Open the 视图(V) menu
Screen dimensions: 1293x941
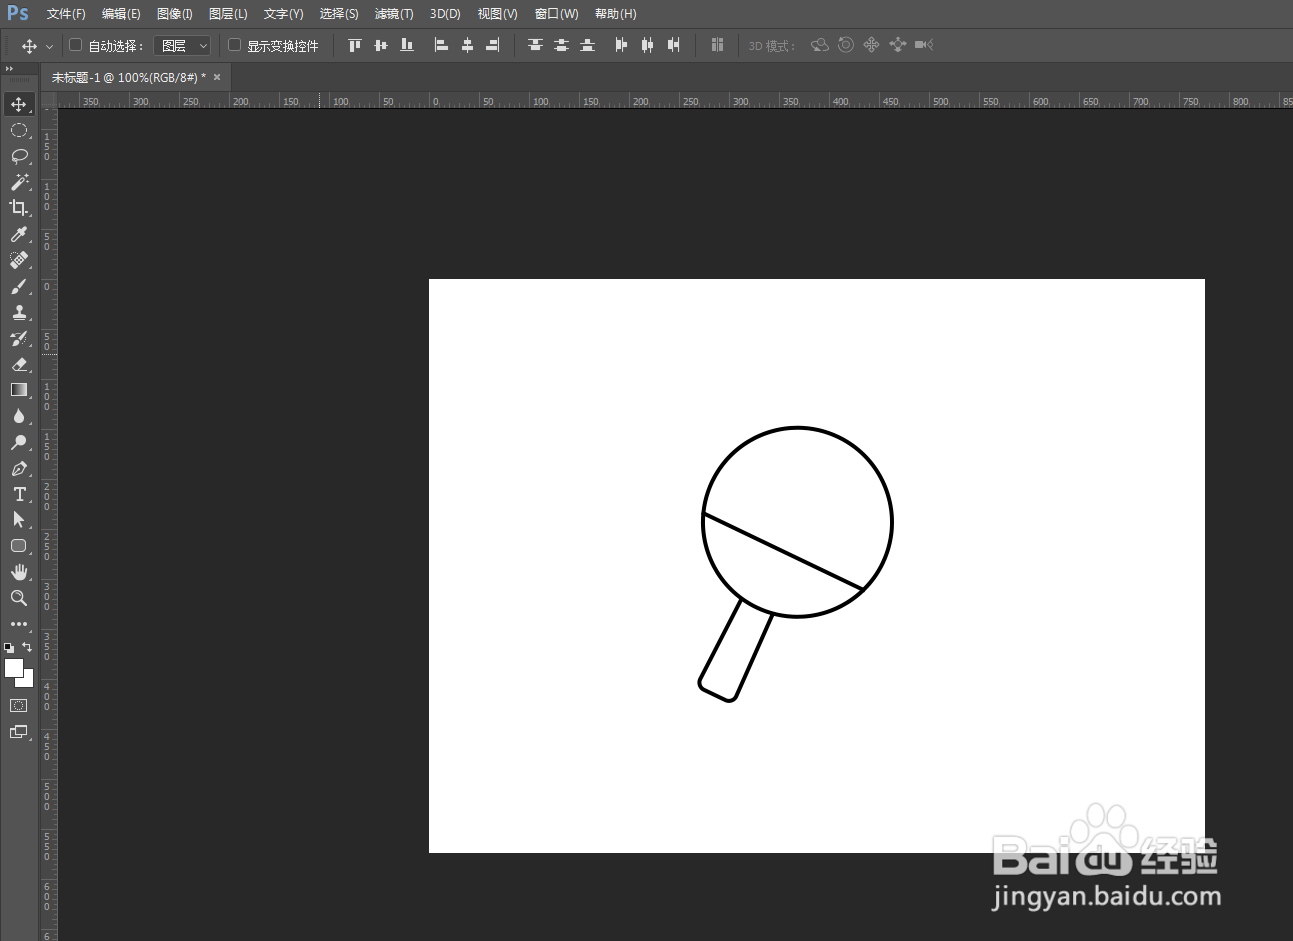click(x=497, y=14)
